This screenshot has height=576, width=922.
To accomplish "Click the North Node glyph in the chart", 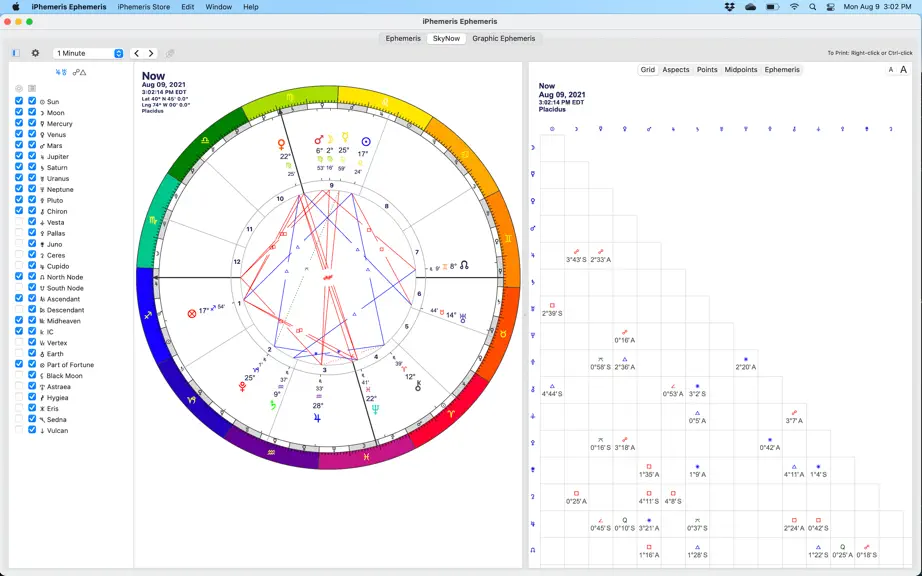I will click(x=464, y=265).
